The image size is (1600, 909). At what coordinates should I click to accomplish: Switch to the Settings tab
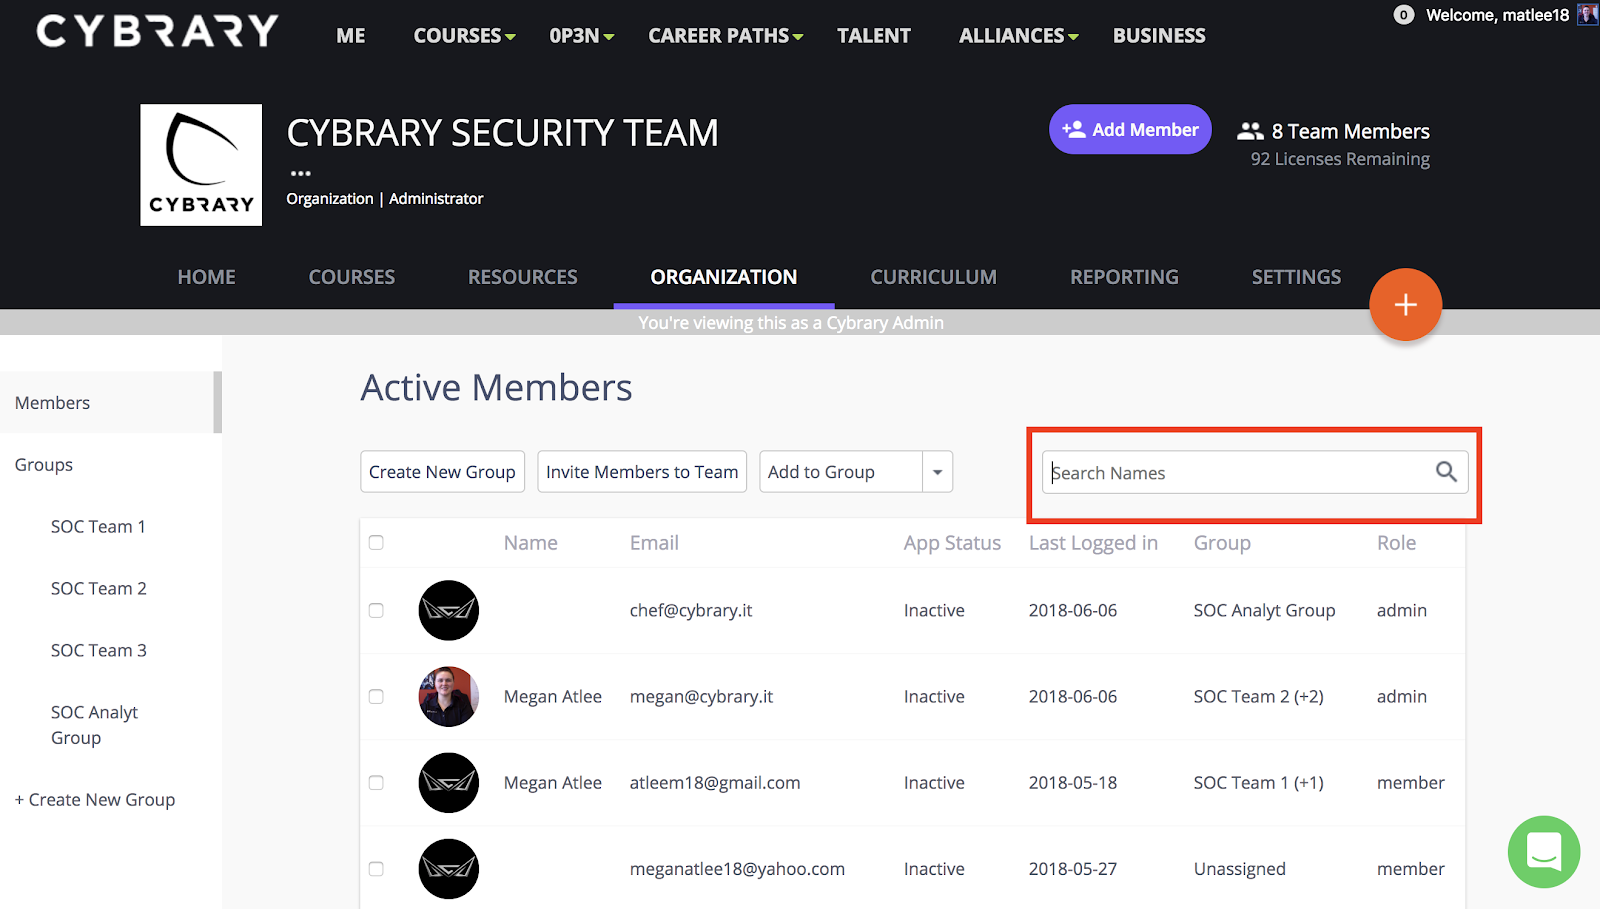coord(1296,277)
